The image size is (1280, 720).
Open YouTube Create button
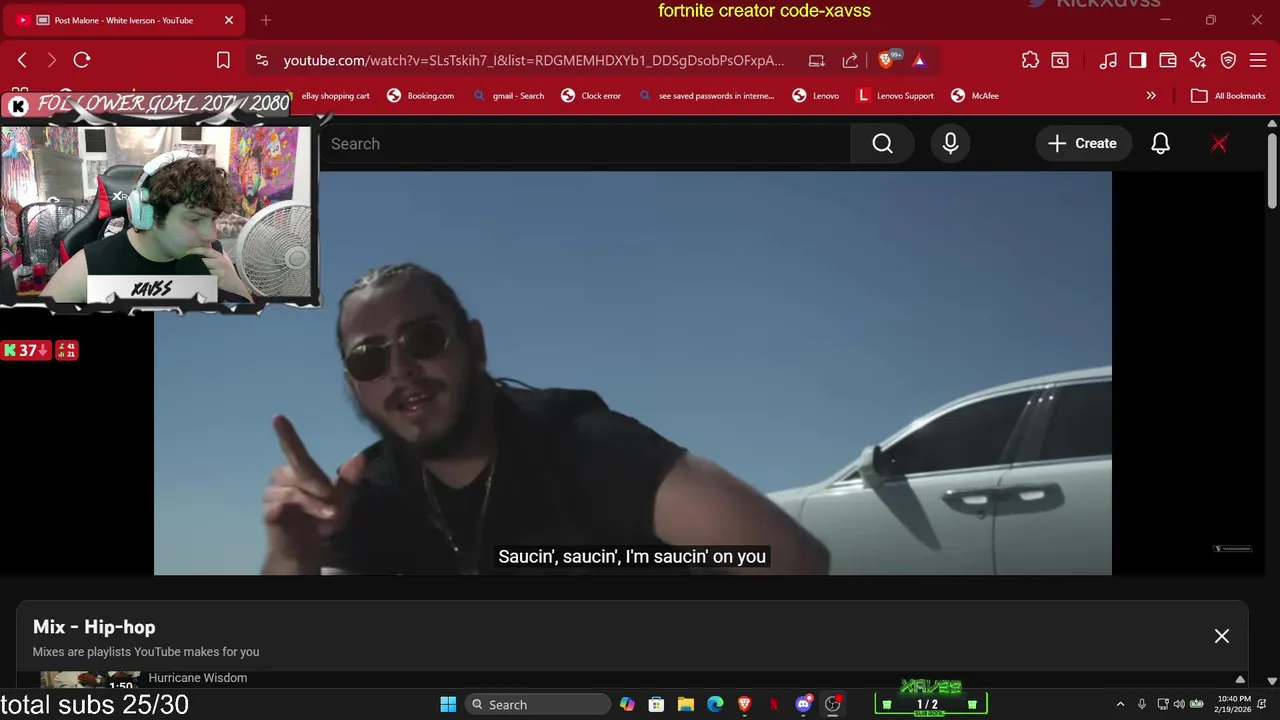coord(1082,144)
